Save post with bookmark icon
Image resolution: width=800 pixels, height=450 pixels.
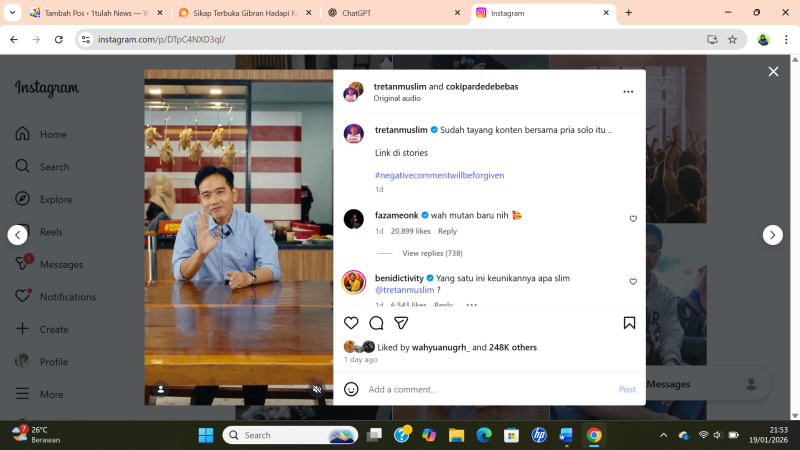629,323
